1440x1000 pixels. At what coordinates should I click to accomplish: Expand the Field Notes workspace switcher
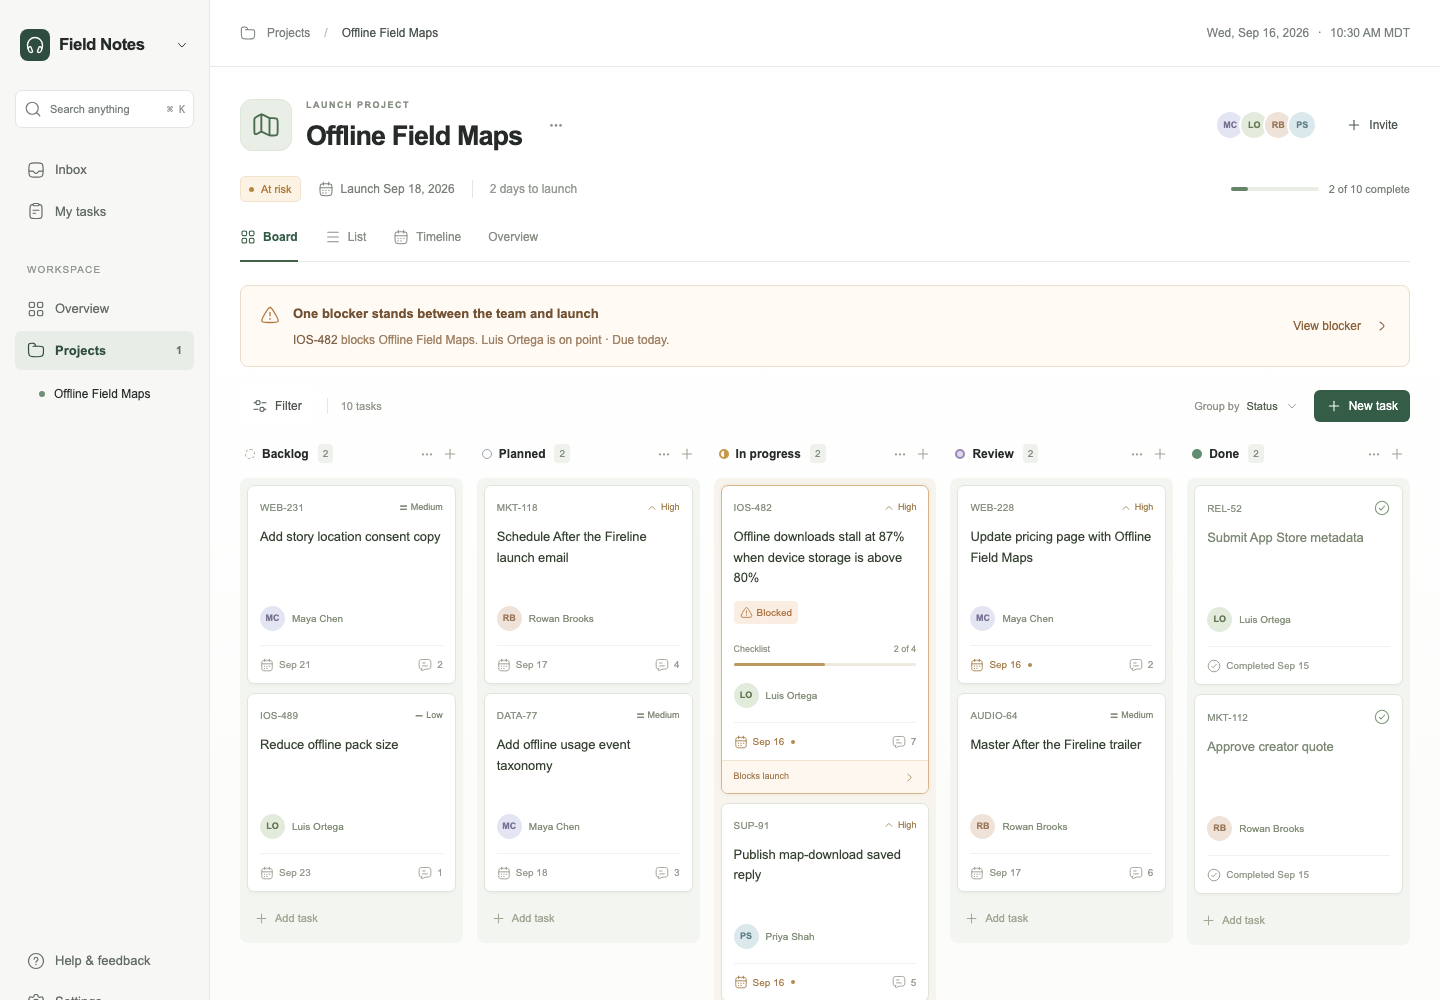pyautogui.click(x=182, y=45)
